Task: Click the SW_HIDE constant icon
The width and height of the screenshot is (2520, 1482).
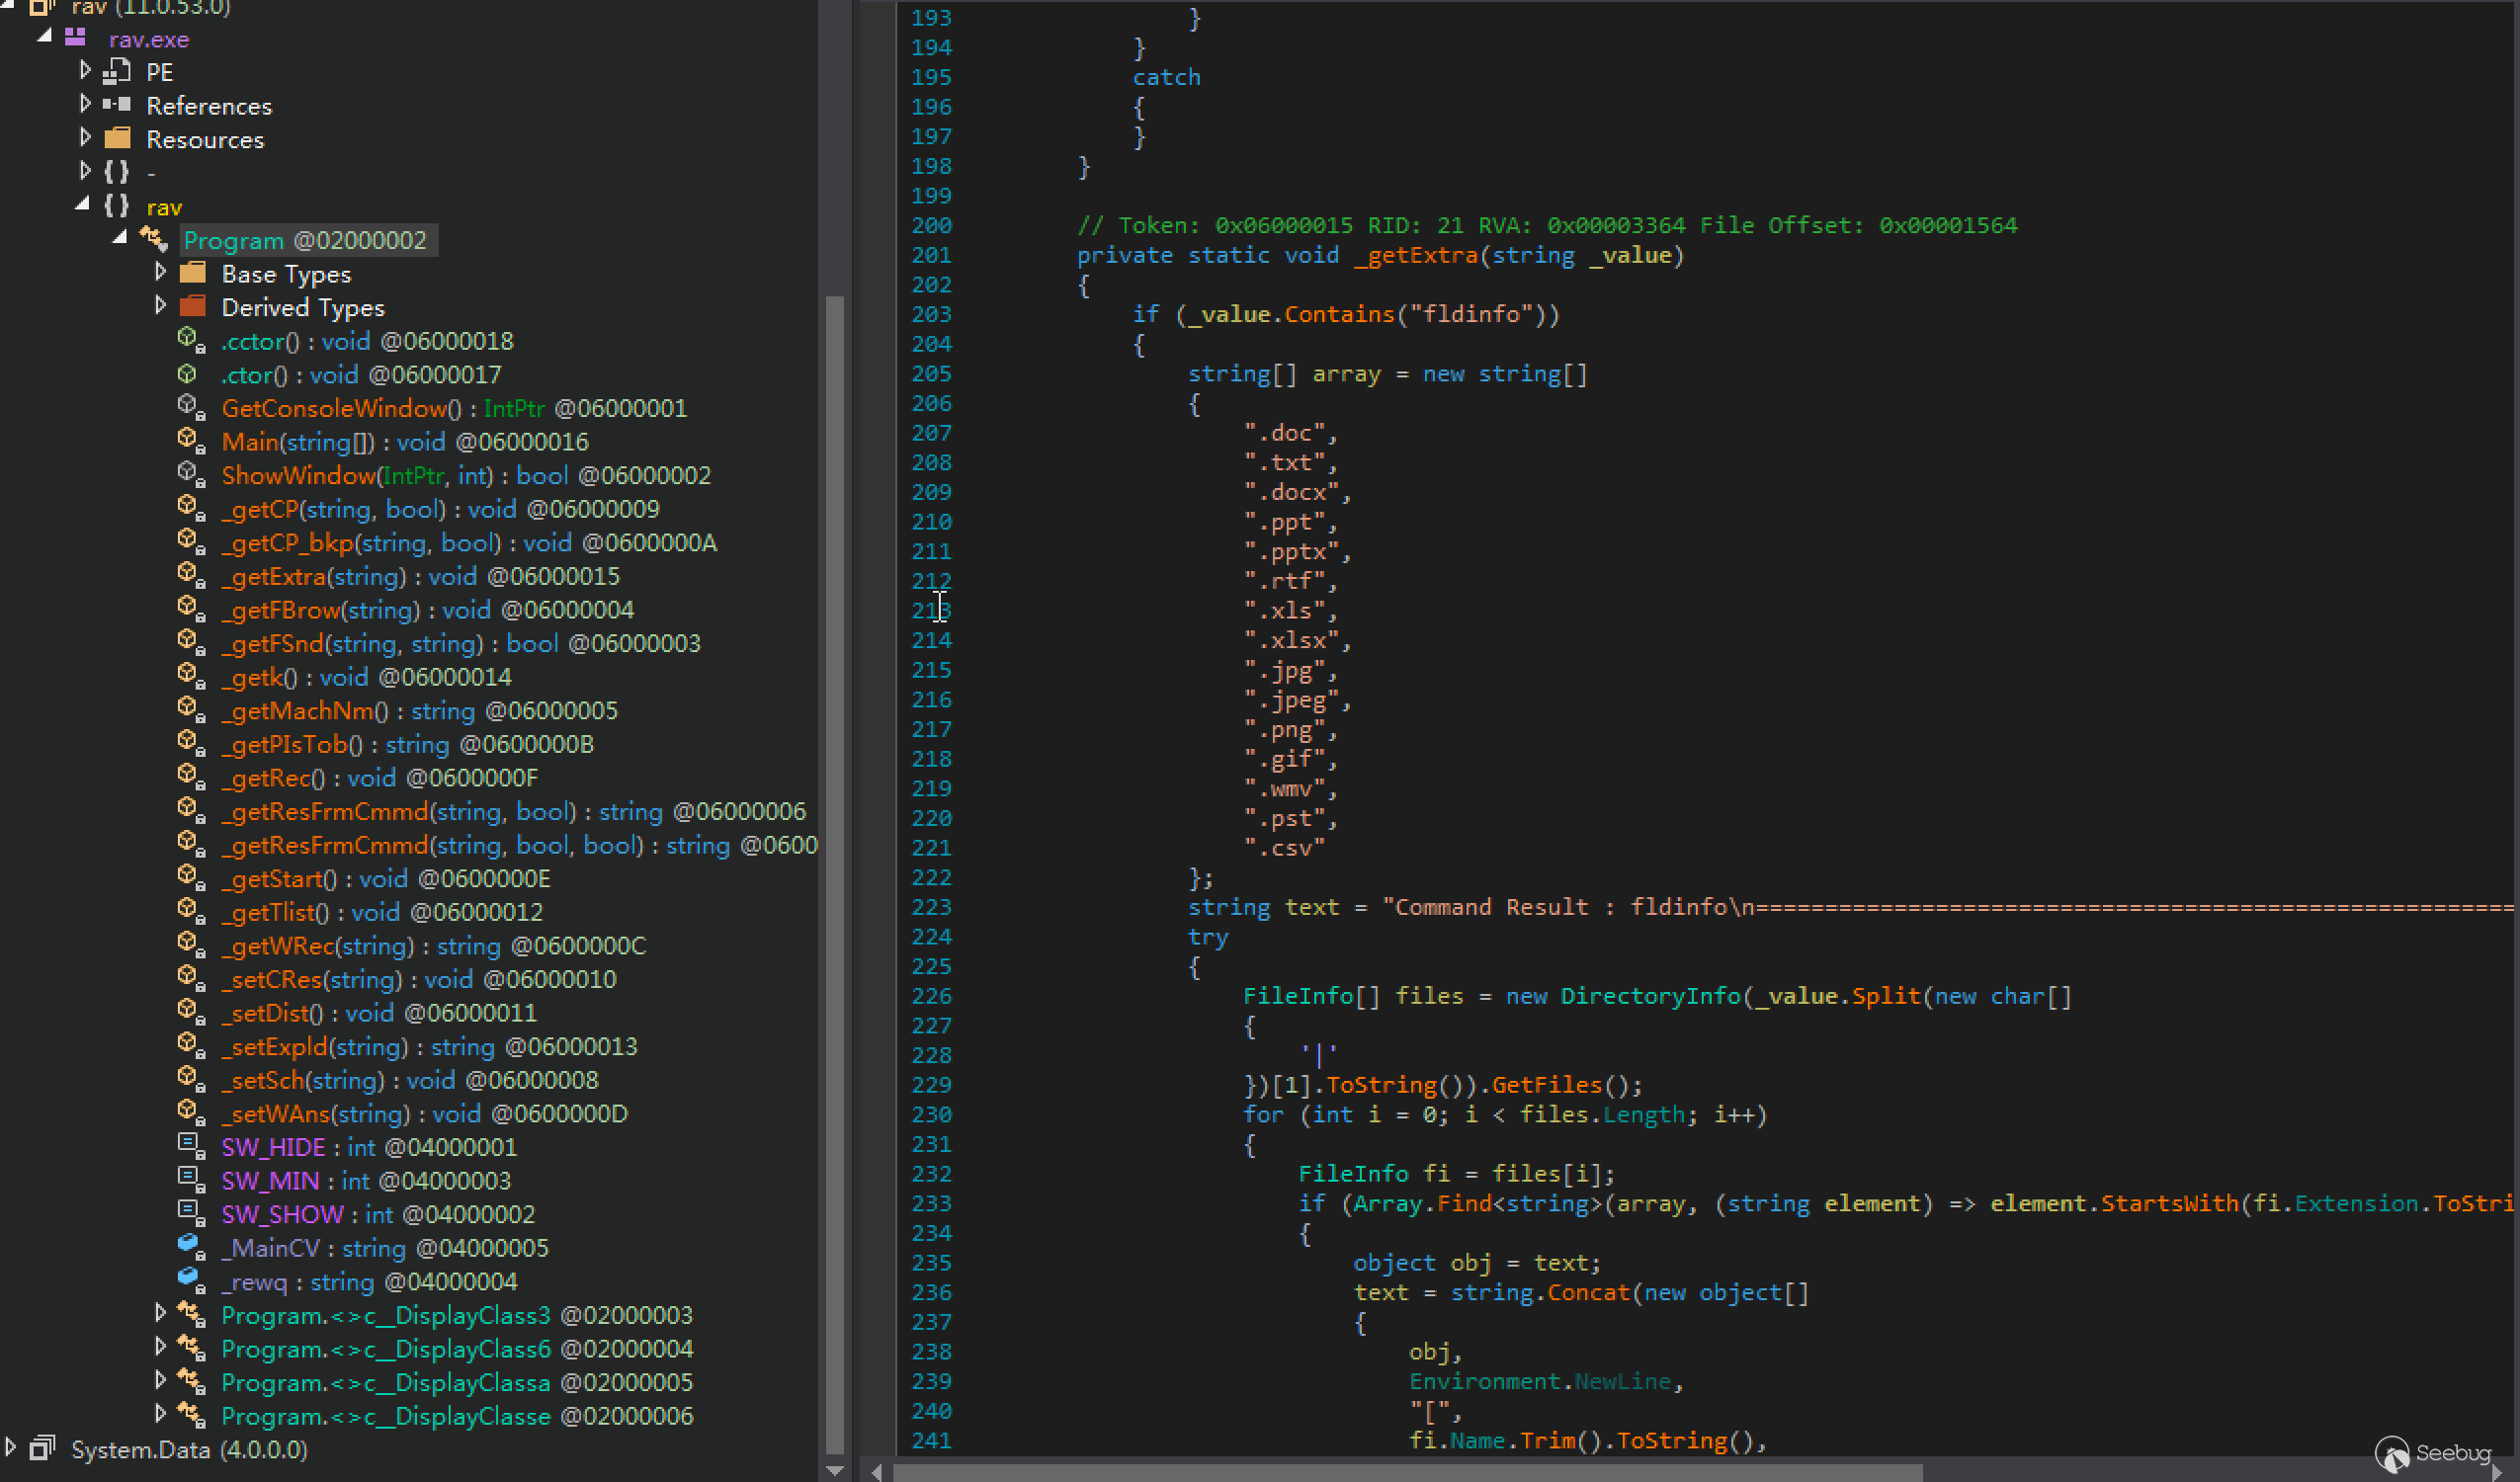Action: pos(190,1146)
